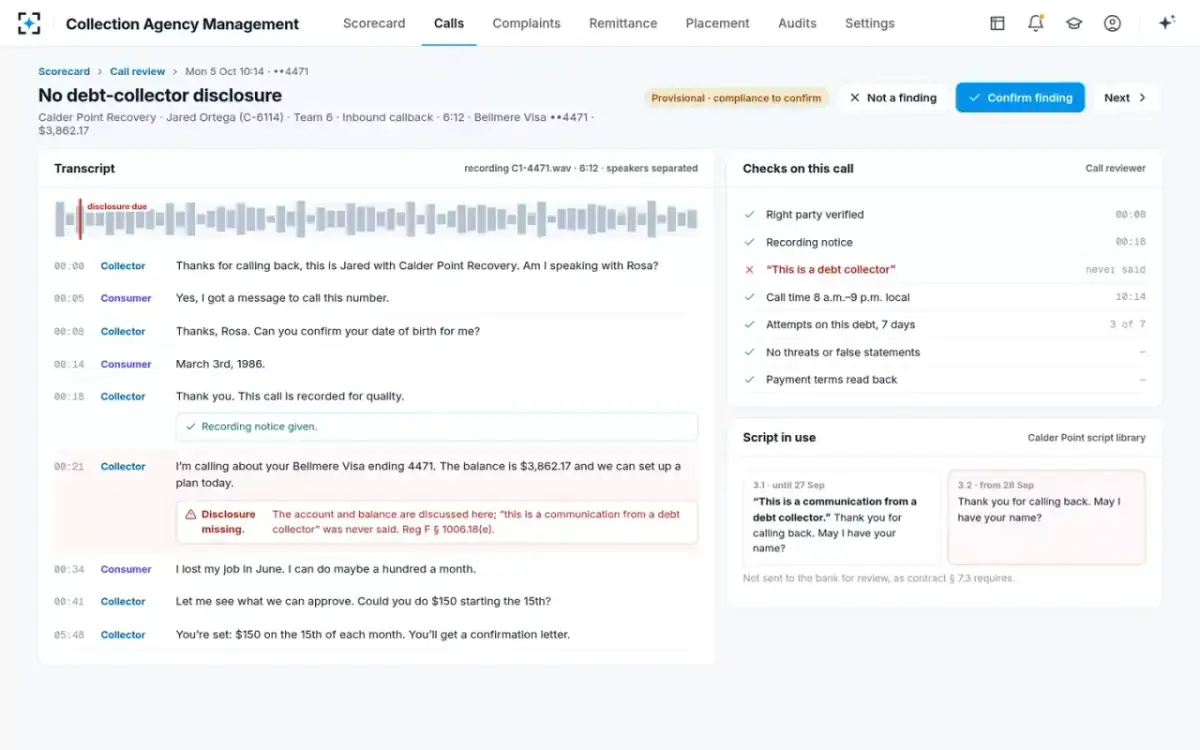1200x750 pixels.
Task: Open notifications bell icon
Action: (1036, 23)
